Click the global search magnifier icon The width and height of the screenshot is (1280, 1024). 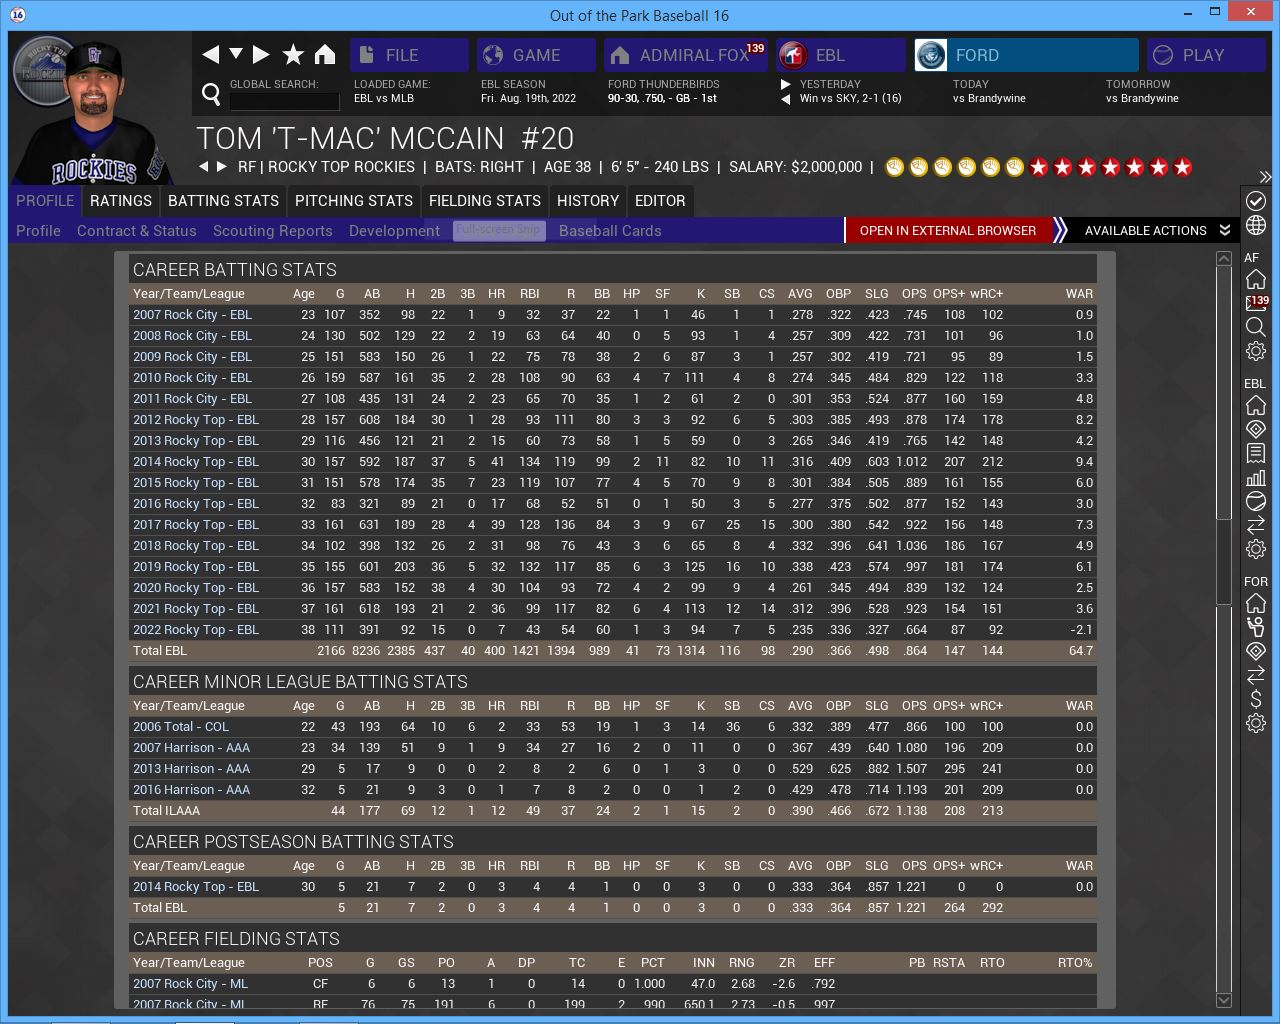(x=211, y=94)
